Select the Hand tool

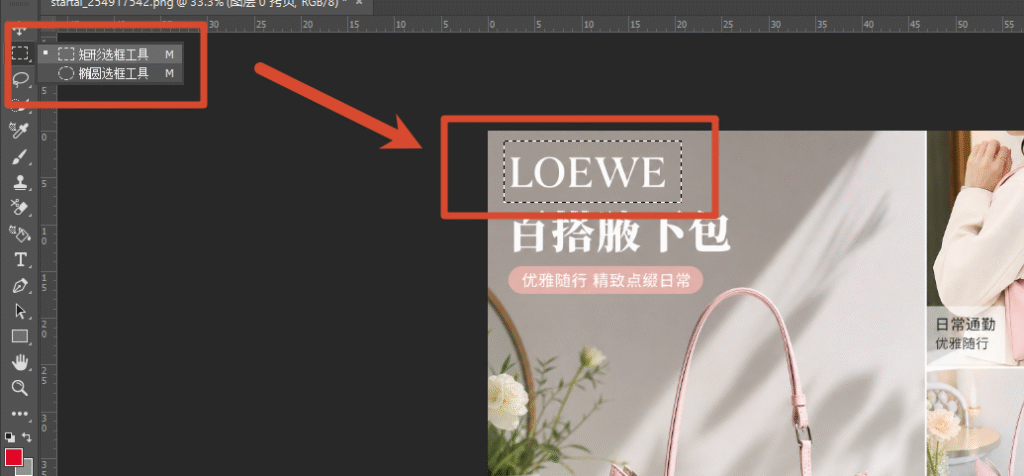20,362
